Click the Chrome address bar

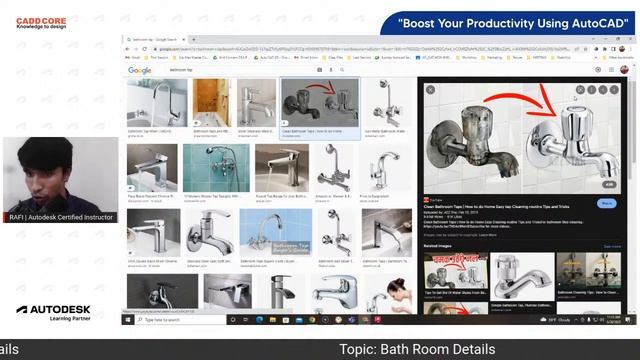tap(363, 49)
